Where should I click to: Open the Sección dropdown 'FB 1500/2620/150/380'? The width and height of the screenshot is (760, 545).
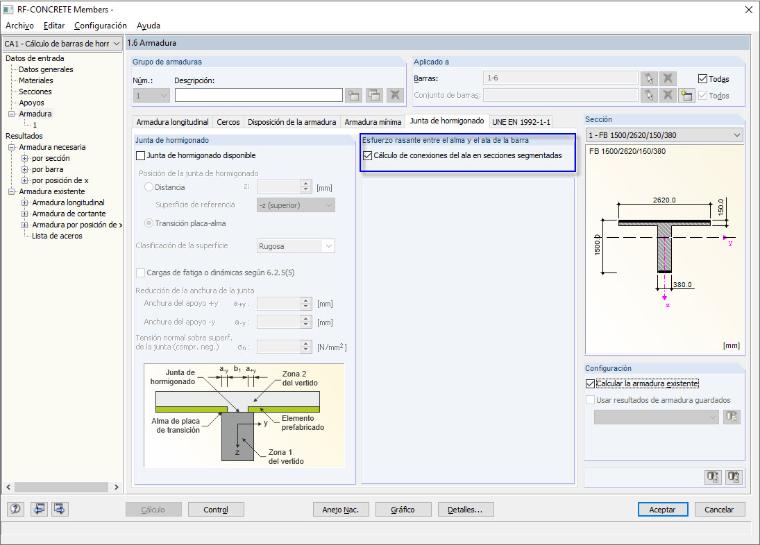(664, 135)
